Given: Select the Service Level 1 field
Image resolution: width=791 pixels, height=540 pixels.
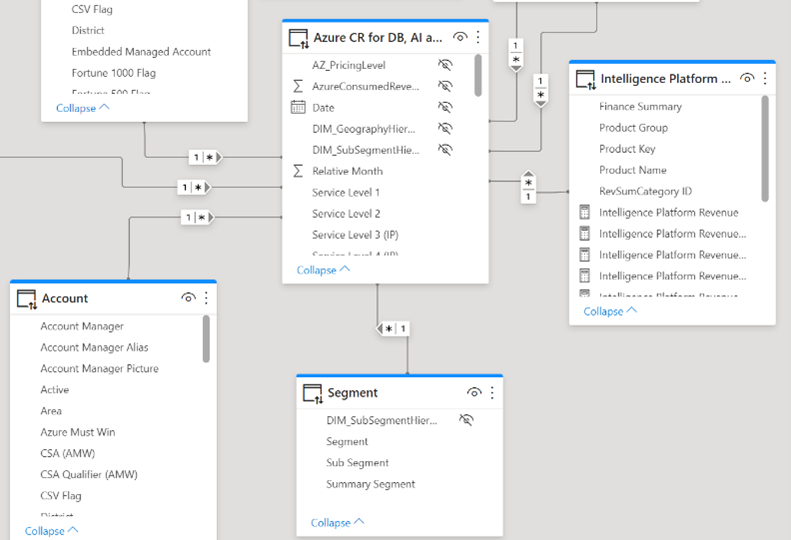Looking at the screenshot, I should [346, 192].
